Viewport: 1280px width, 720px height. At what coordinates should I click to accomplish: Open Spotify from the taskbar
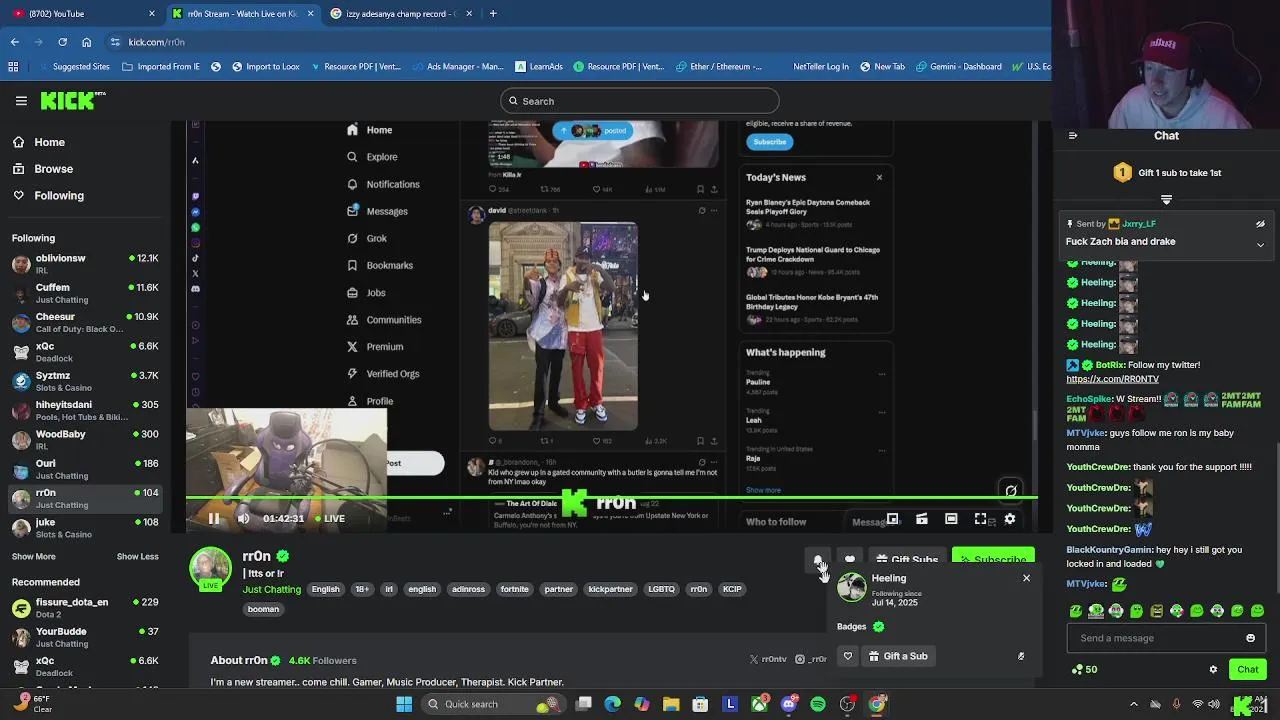coord(818,704)
